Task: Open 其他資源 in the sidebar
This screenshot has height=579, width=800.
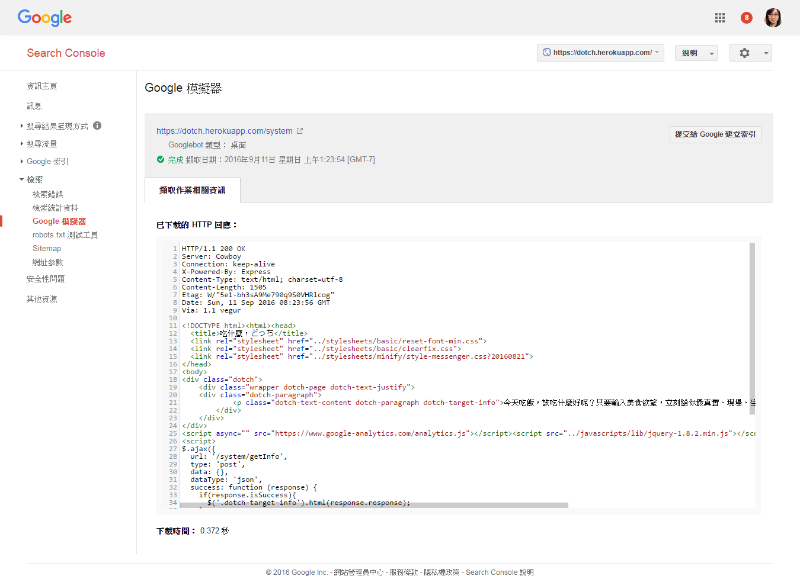Action: point(42,299)
